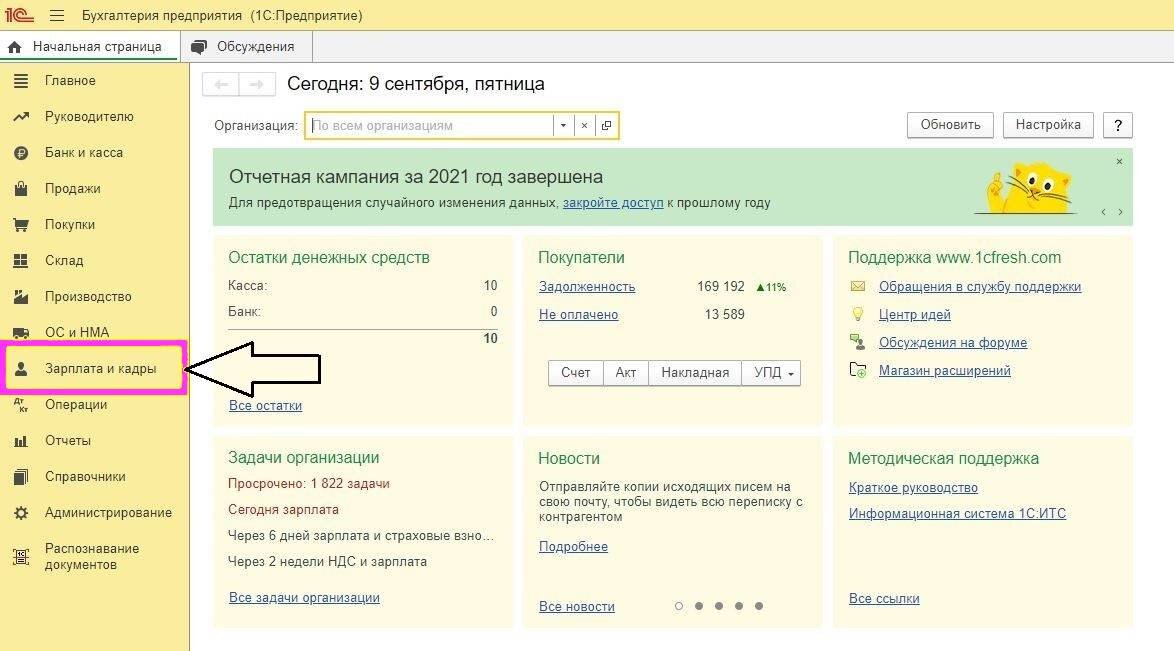Click the ОС и НМА truck icon

tap(21, 333)
